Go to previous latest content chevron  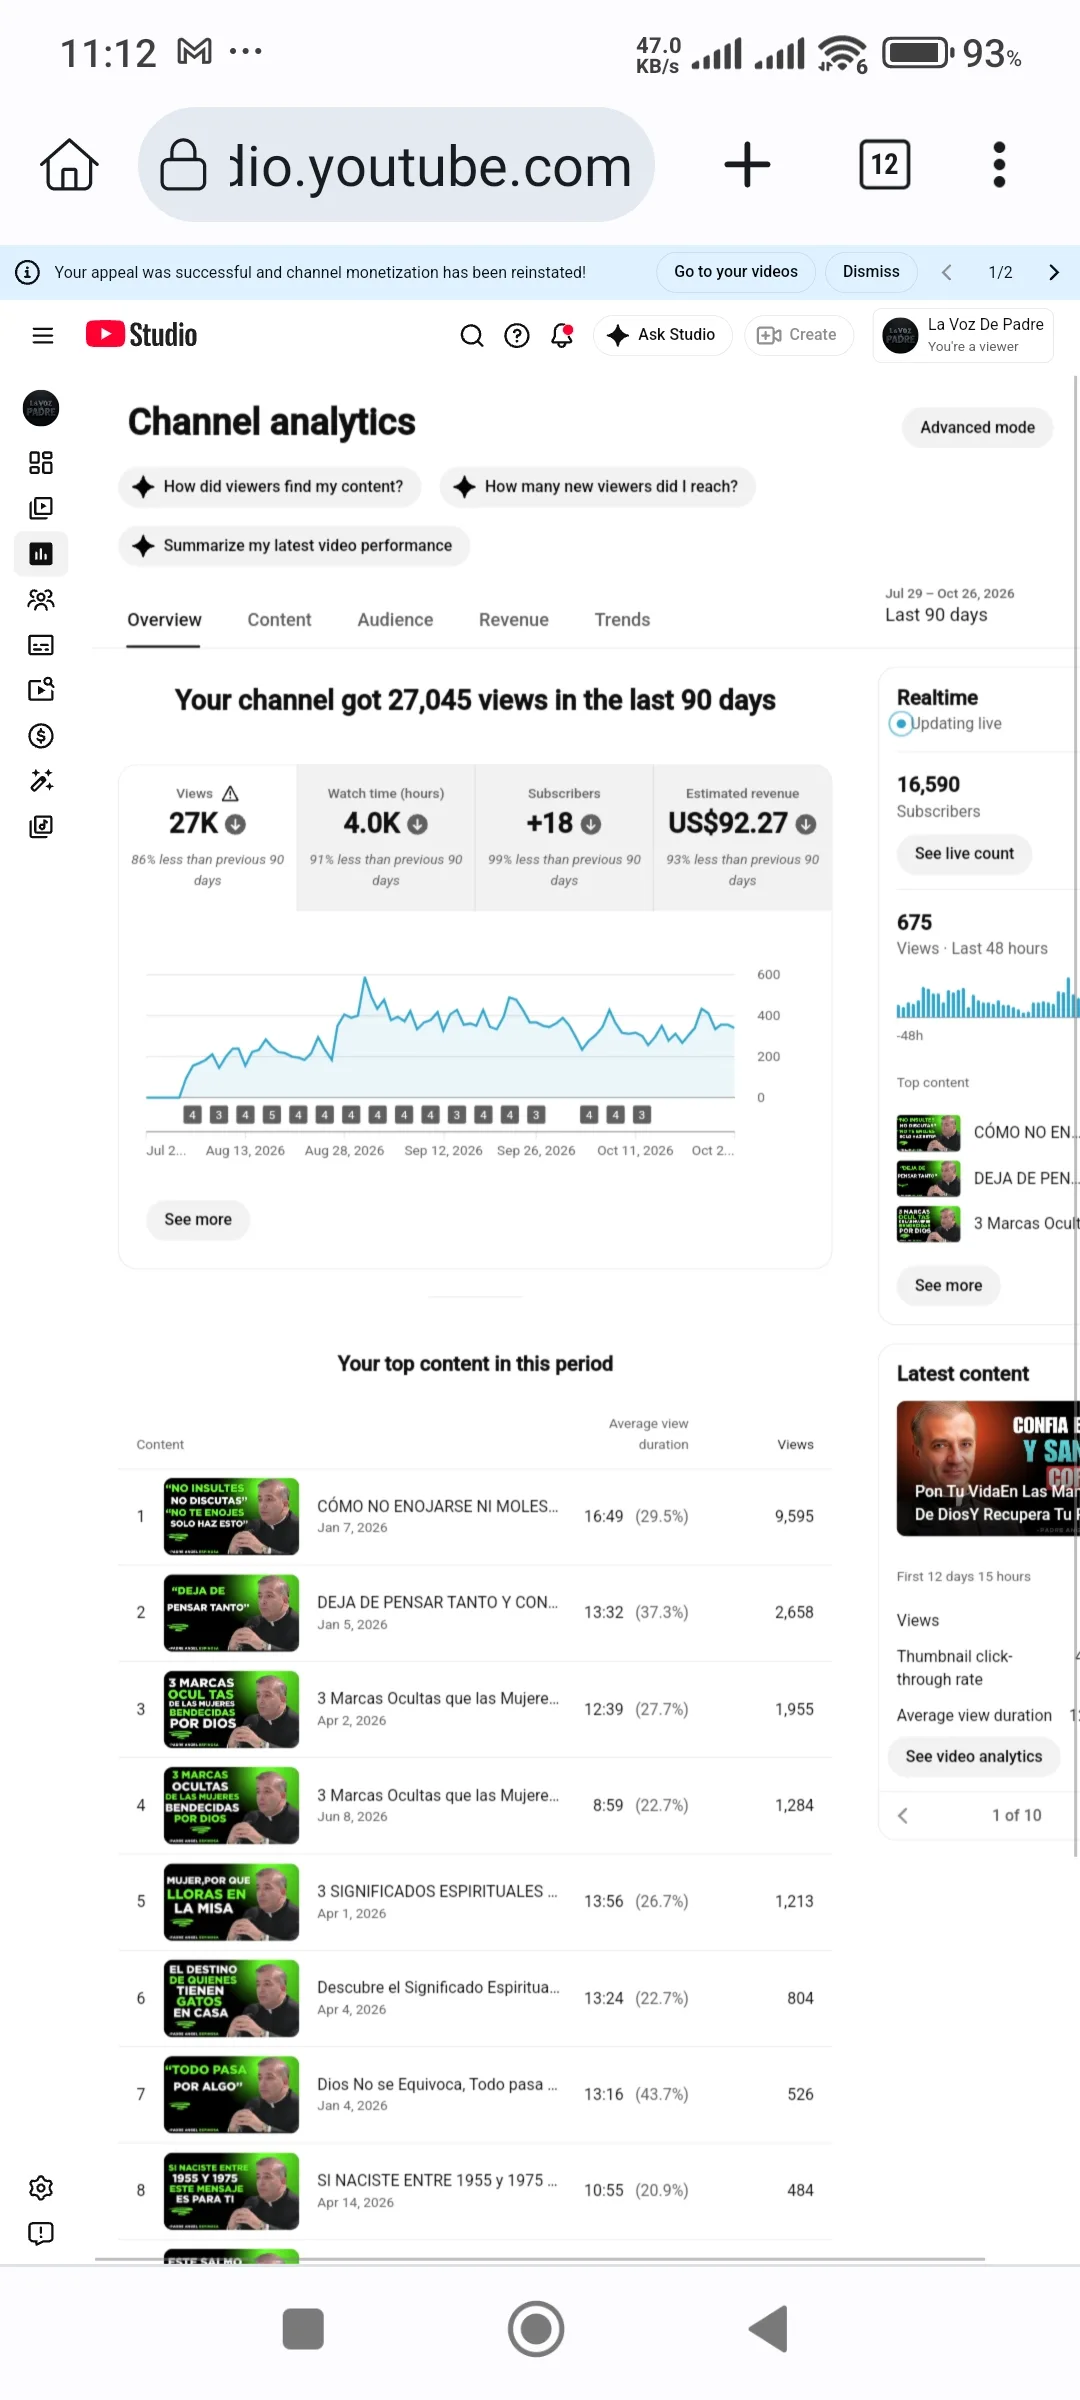[x=903, y=1815]
